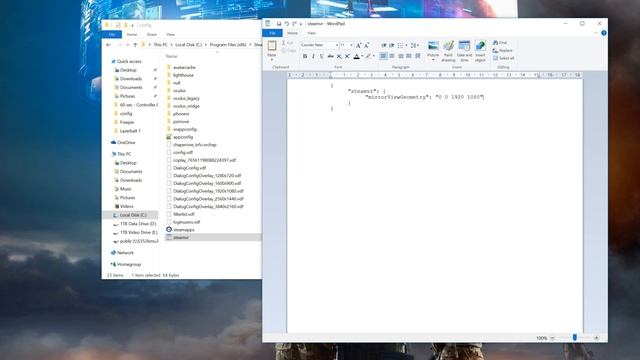This screenshot has width=640, height=360.
Task: Click the Shrink font icon in WordPad
Action: 367,45
